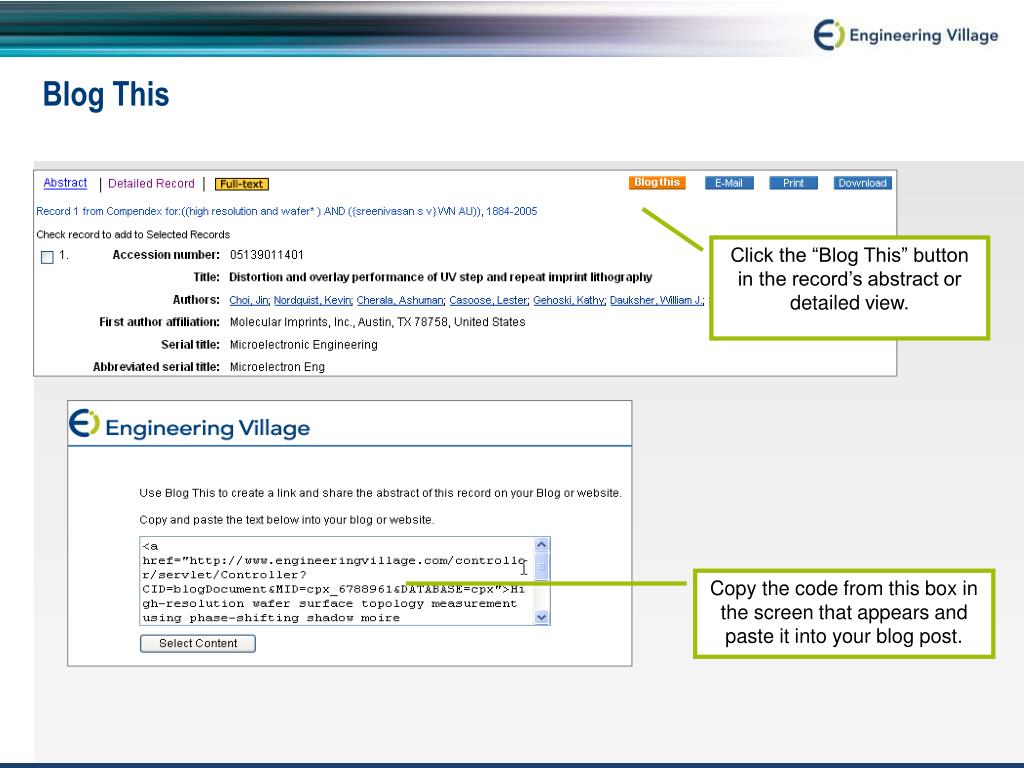Screen dimensions: 1024x768
Task: Click serial title Microelectronic Engineering
Action: [x=304, y=345]
